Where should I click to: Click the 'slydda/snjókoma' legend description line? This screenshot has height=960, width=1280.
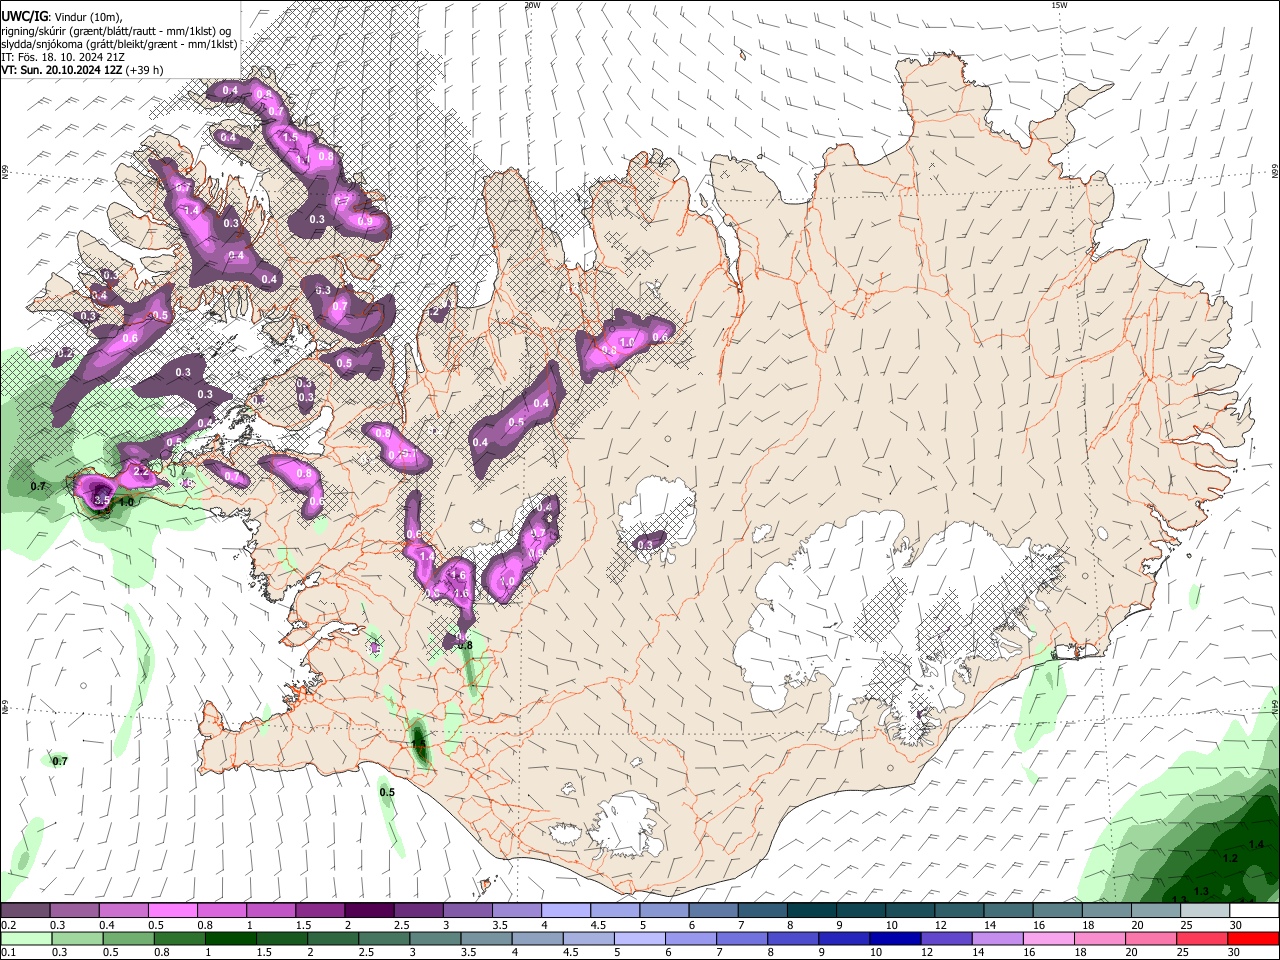click(119, 44)
